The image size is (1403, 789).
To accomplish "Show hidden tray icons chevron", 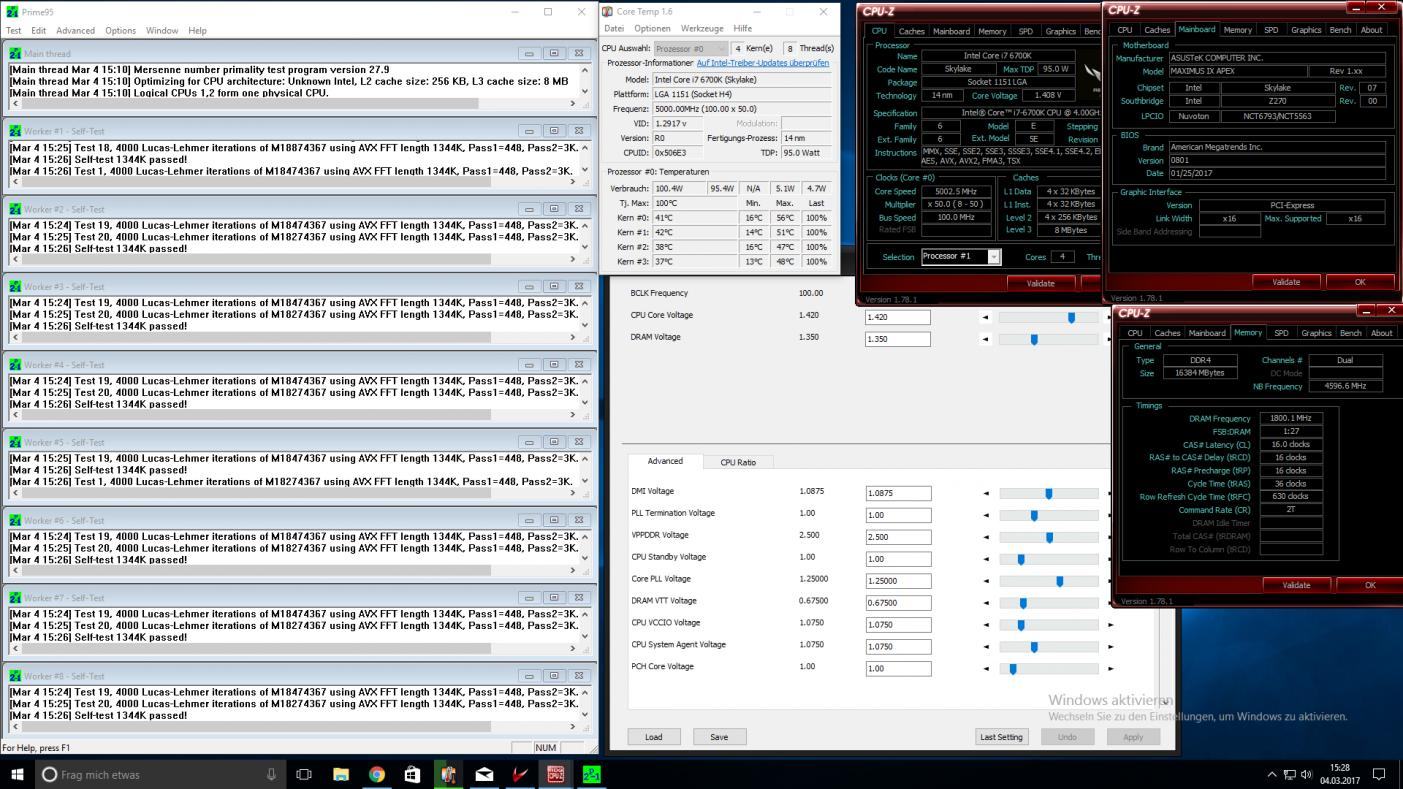I will click(x=1272, y=774).
